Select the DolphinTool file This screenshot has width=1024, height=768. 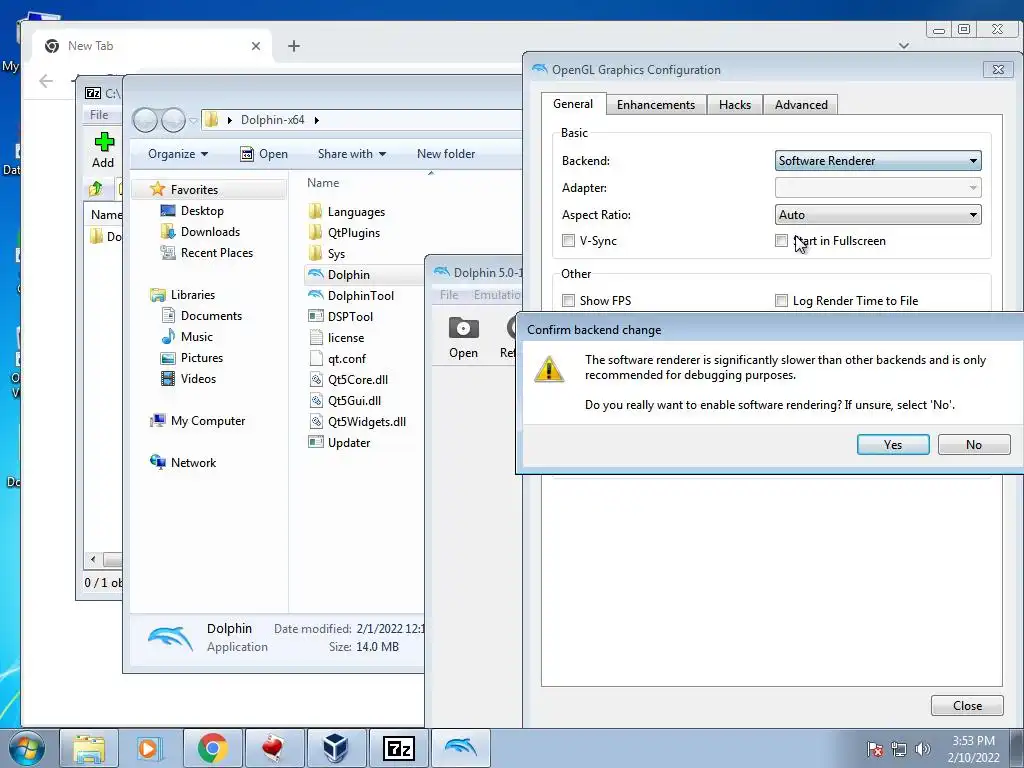coord(360,296)
